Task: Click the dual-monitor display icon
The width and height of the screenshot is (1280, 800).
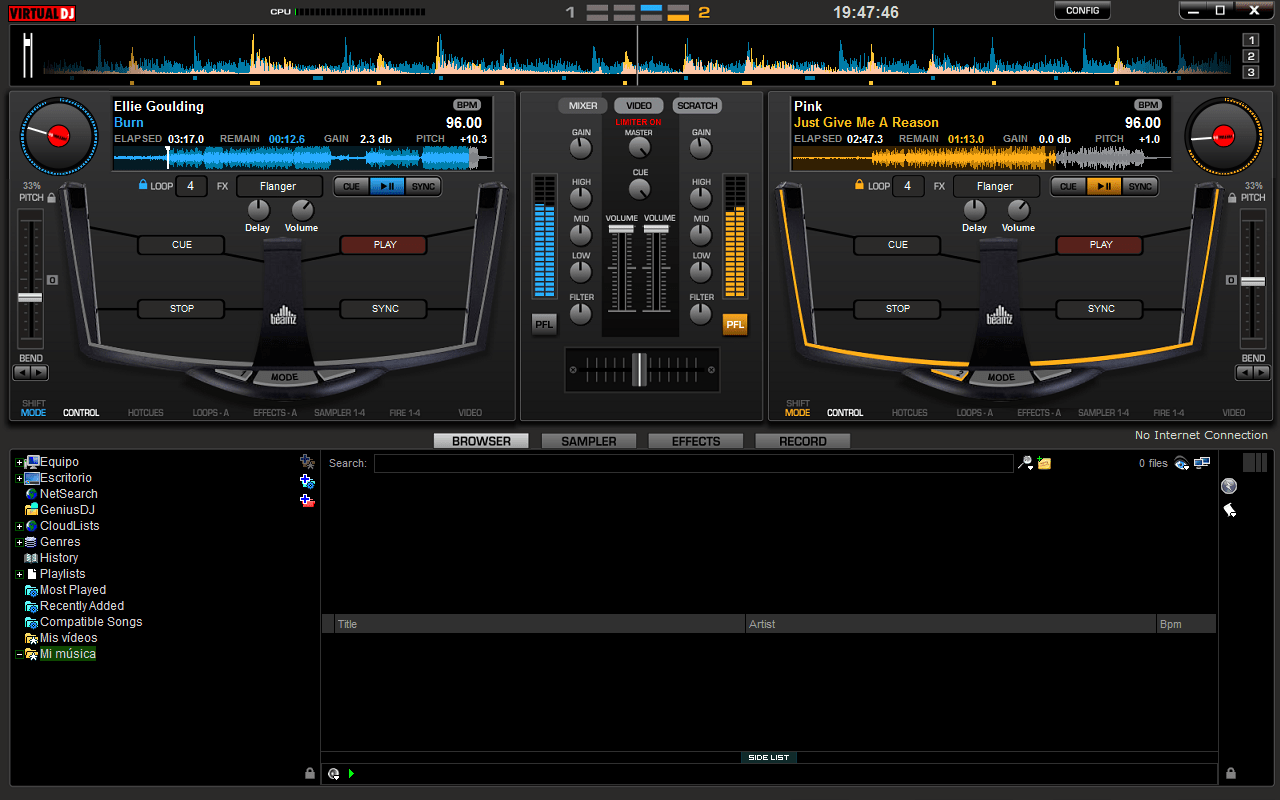Action: [x=1202, y=462]
